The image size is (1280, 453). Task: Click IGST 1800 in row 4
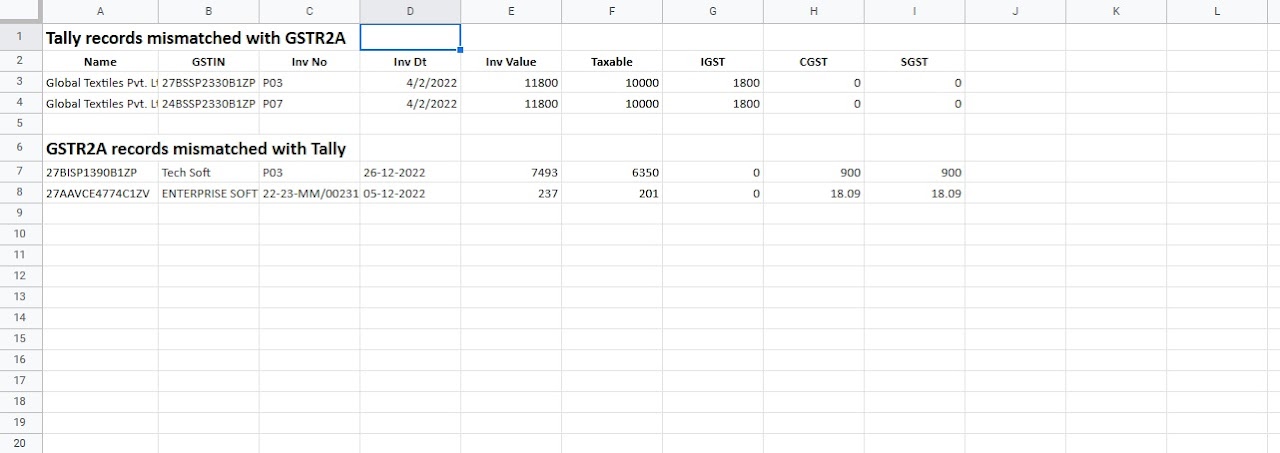pos(713,103)
